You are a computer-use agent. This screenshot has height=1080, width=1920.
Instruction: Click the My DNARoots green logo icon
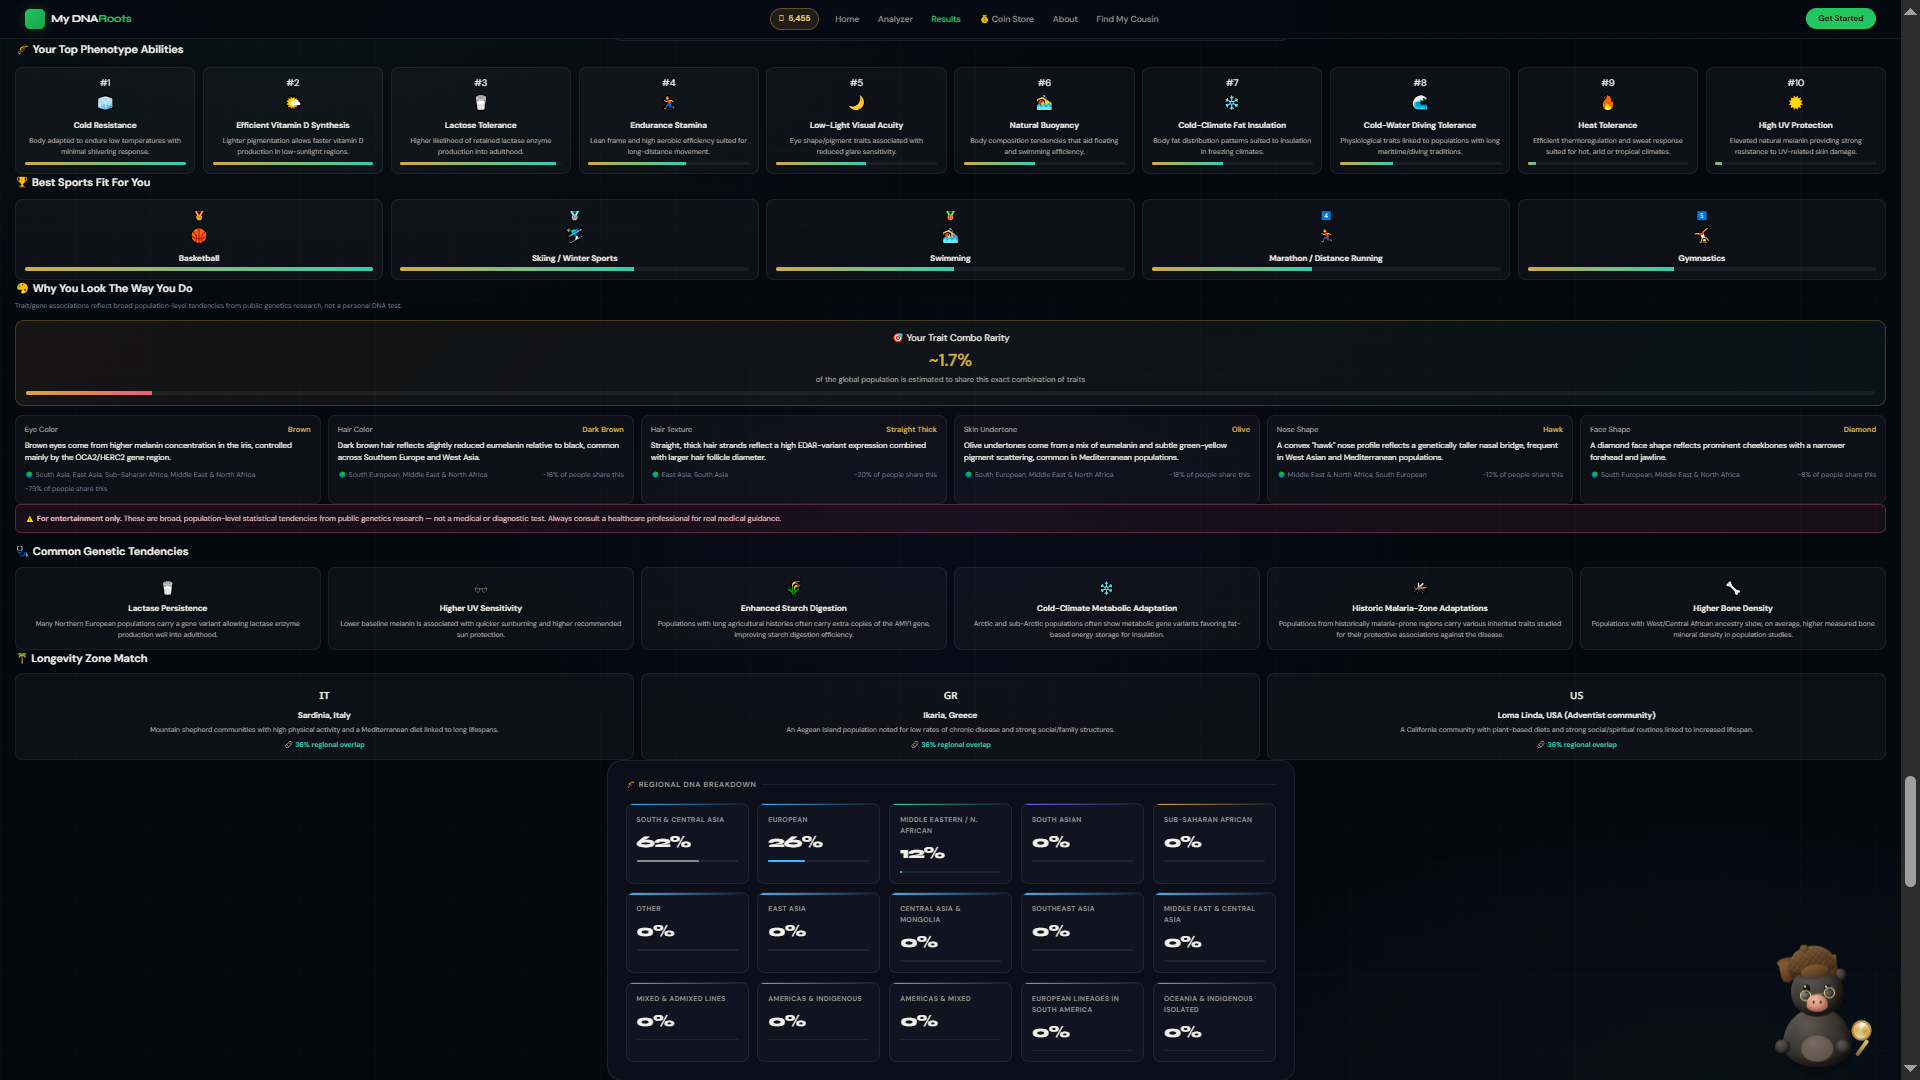35,18
